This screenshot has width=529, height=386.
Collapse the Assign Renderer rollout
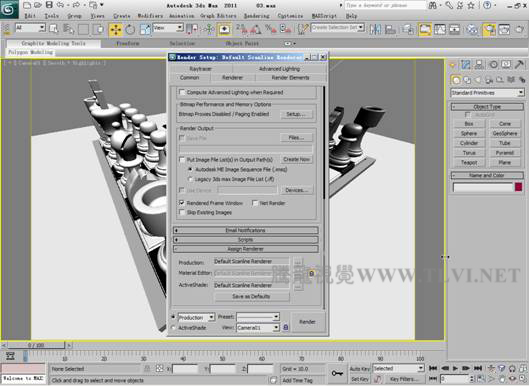click(x=246, y=249)
